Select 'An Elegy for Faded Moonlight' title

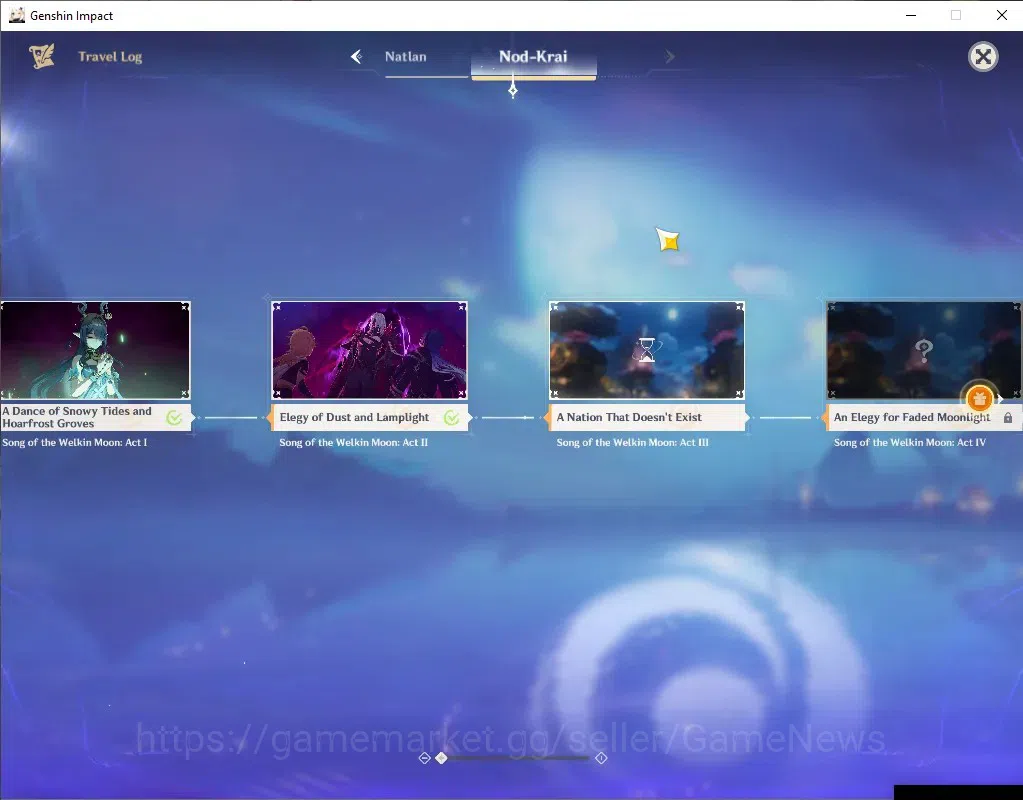click(x=911, y=417)
